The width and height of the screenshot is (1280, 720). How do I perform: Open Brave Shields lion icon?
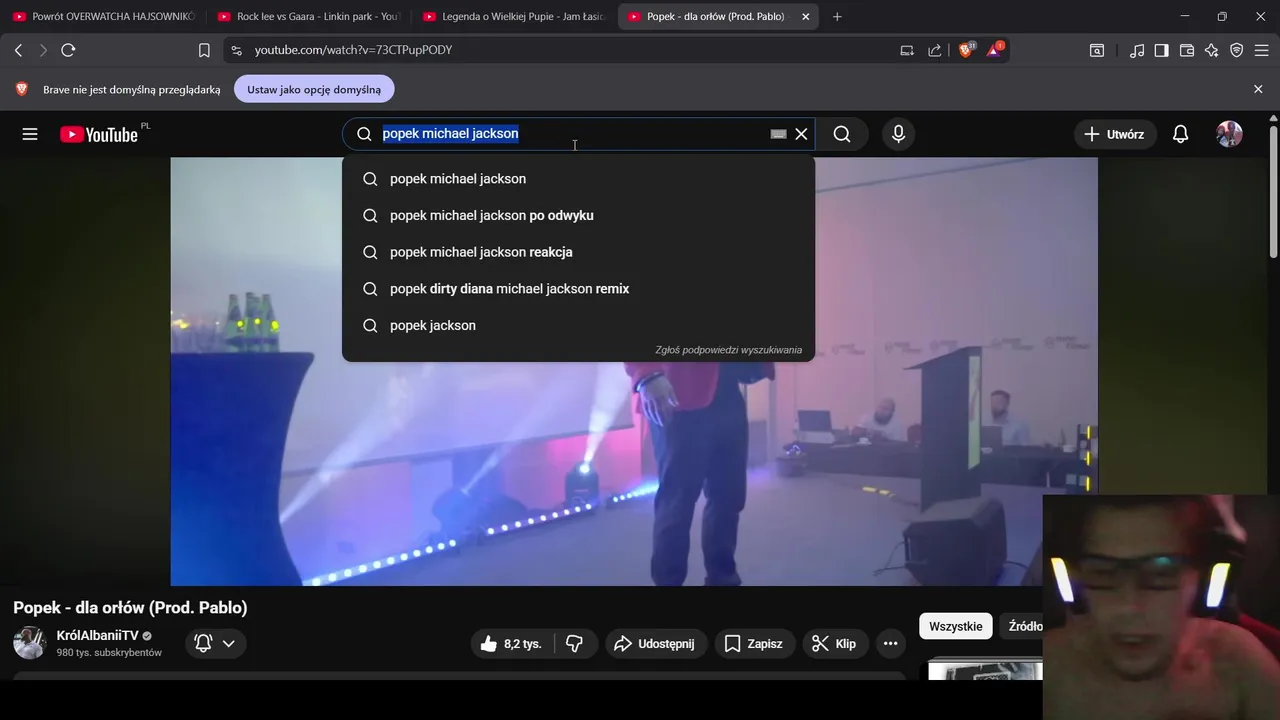tap(966, 49)
